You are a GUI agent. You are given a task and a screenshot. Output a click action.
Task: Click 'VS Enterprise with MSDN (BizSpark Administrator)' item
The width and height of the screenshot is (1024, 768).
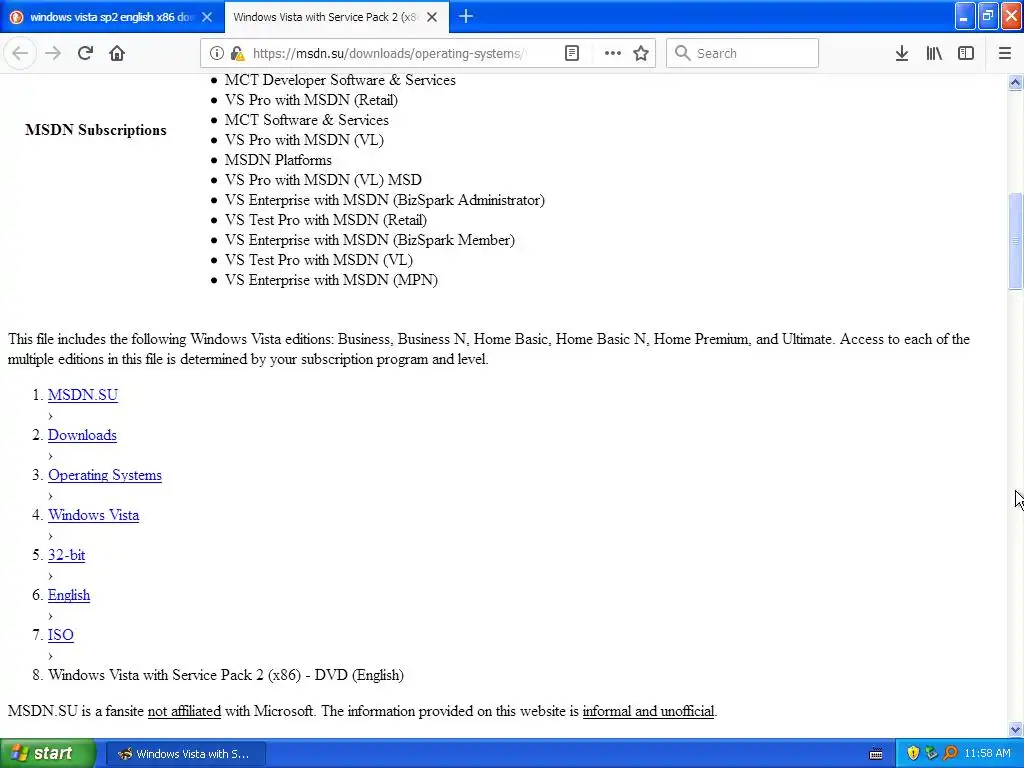pos(385,200)
